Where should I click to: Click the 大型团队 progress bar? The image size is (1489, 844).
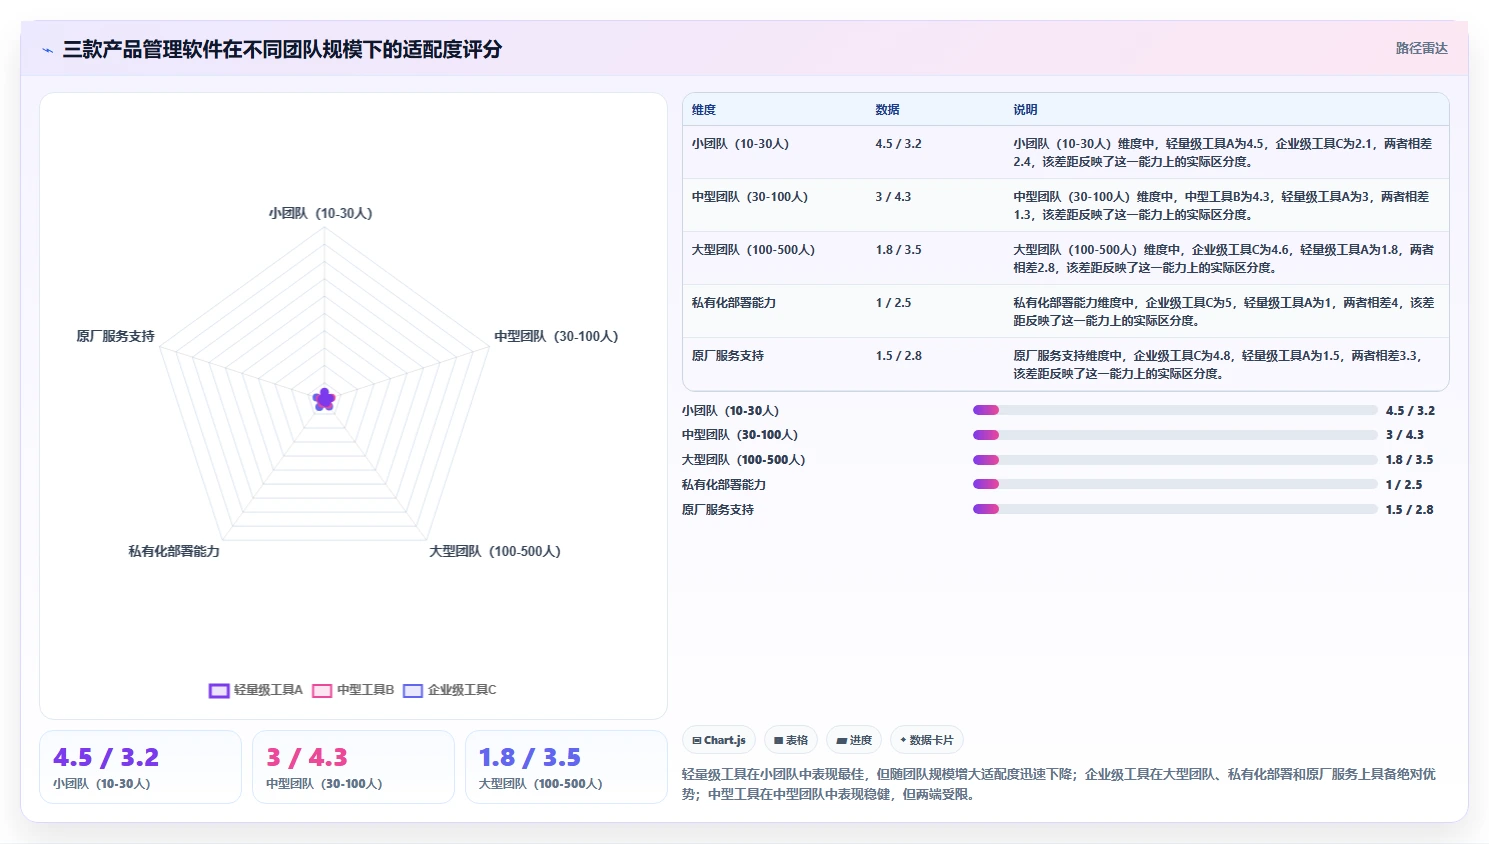[1175, 460]
